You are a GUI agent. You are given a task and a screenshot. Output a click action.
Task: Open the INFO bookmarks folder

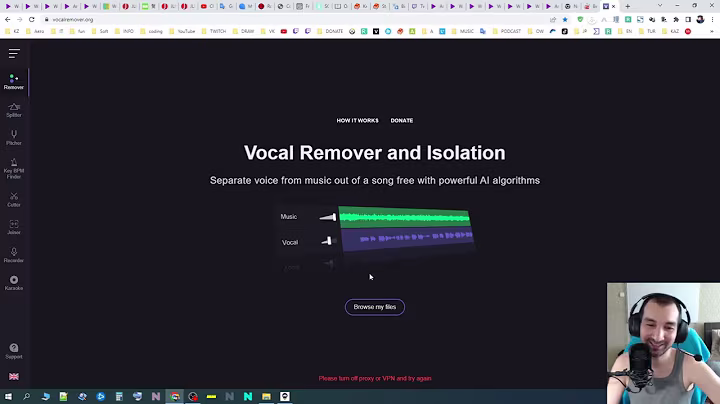124,31
